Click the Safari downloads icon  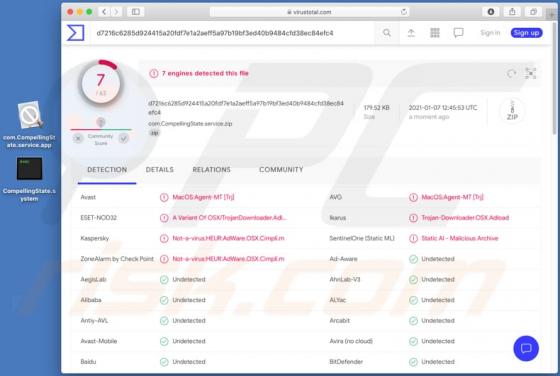491,12
